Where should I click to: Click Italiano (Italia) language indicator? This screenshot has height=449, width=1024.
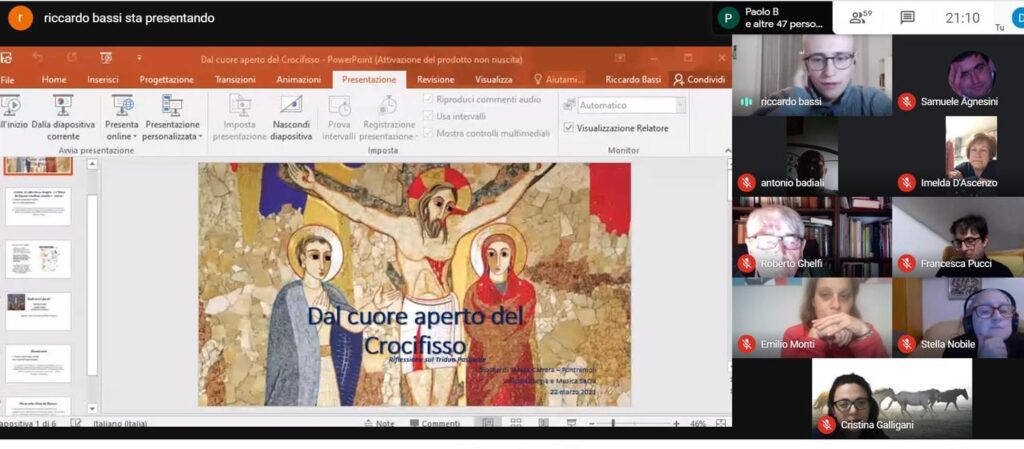click(x=120, y=424)
